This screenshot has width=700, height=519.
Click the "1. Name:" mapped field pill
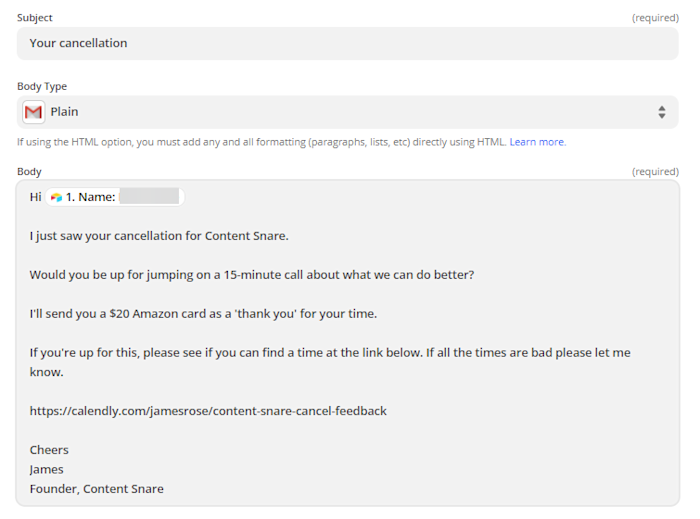click(x=90, y=197)
